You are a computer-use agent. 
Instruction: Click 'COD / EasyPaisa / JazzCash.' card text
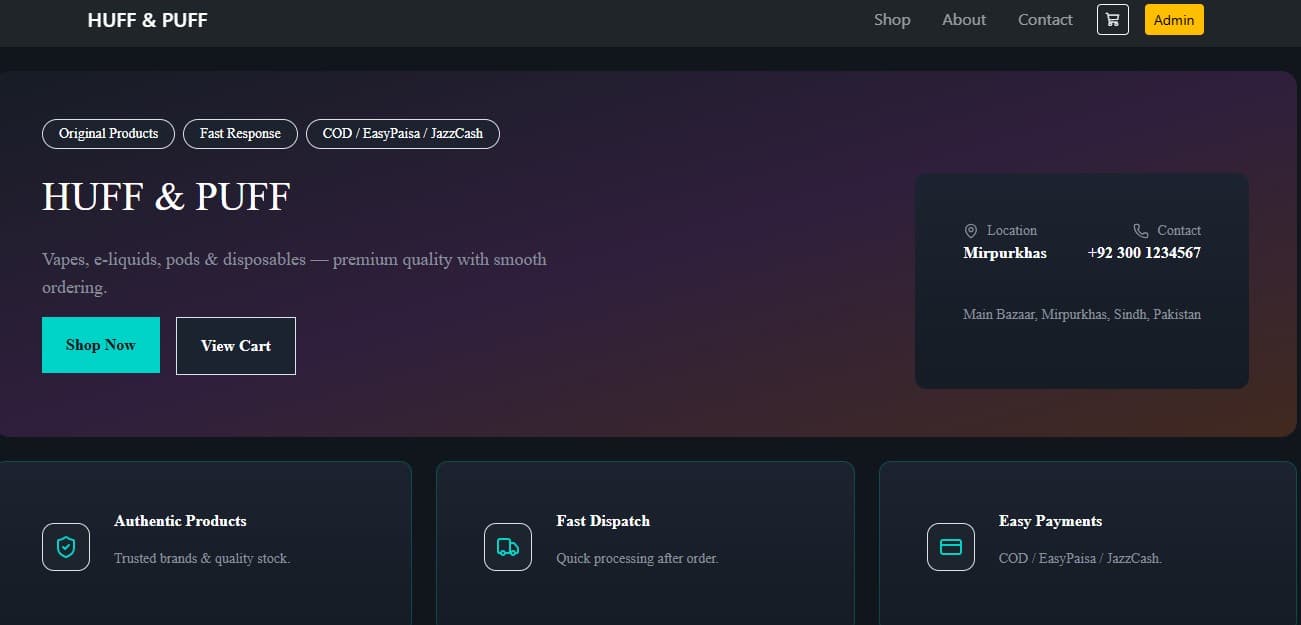point(1080,559)
